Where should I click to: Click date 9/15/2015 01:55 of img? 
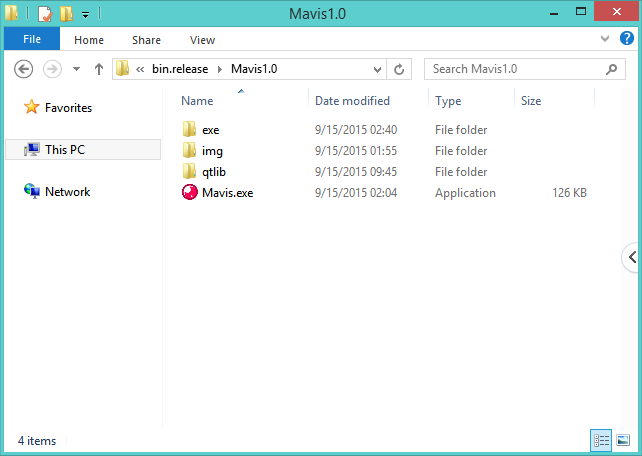point(356,151)
